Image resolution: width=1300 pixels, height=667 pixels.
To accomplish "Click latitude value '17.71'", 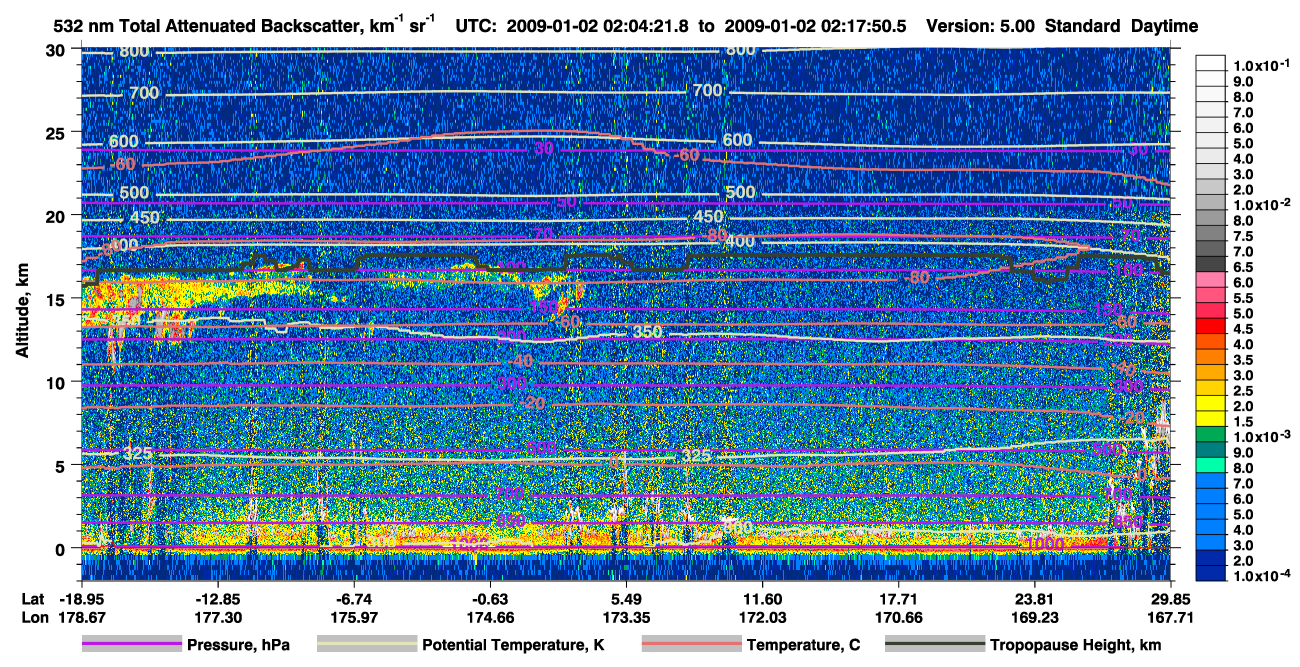I will [x=899, y=598].
